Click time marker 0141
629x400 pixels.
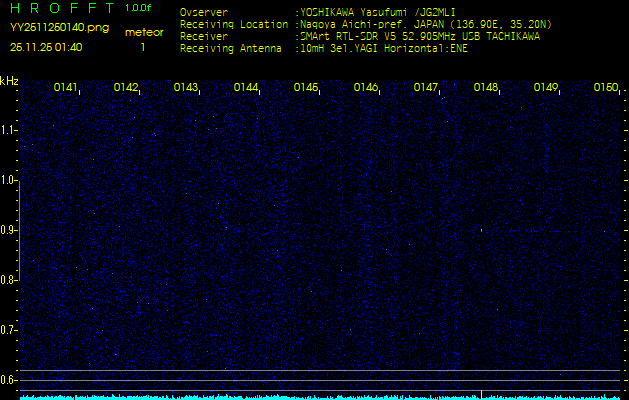point(65,87)
